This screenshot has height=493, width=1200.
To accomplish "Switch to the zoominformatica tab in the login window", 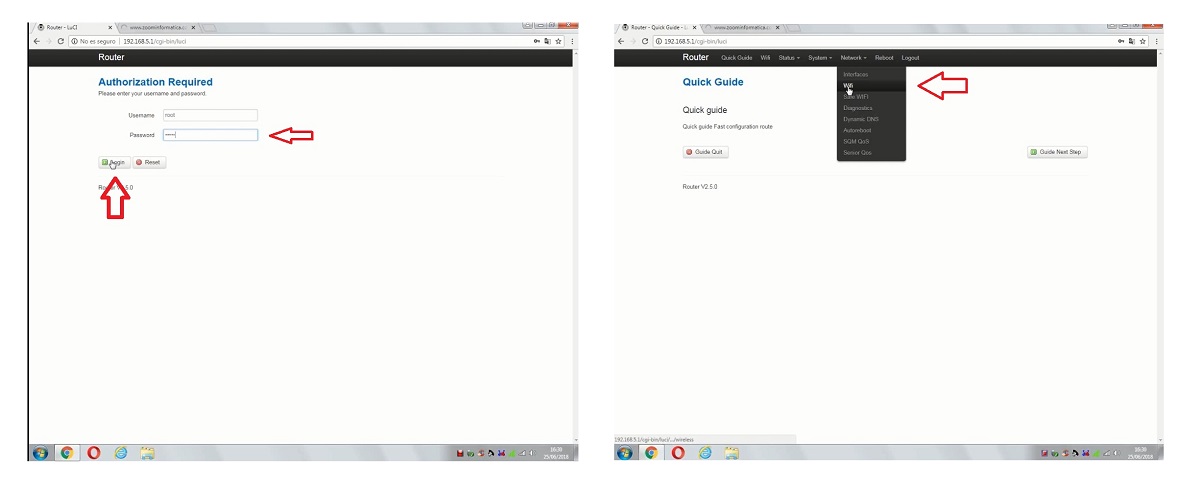I will pos(158,27).
